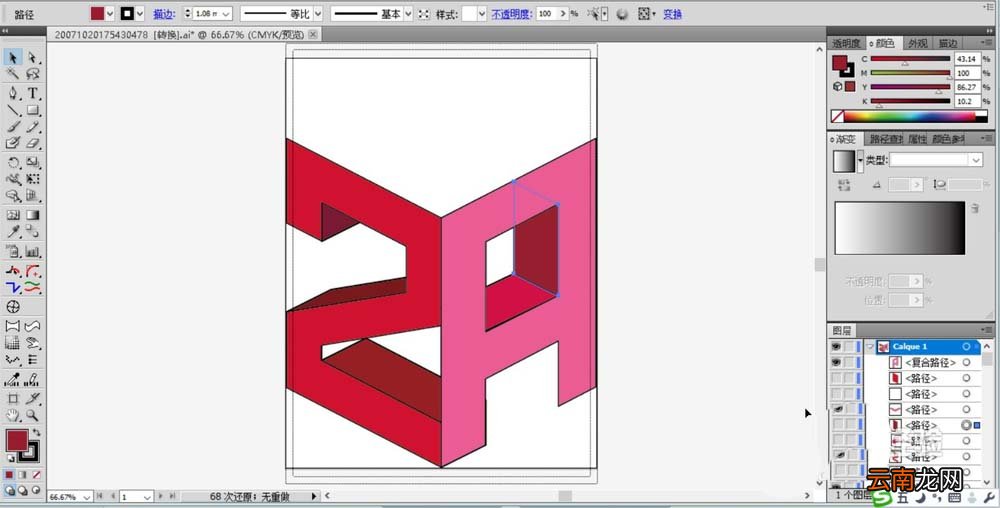Screen dimensions: 1000x508
Task: Select the Scale tool
Action: 33,163
